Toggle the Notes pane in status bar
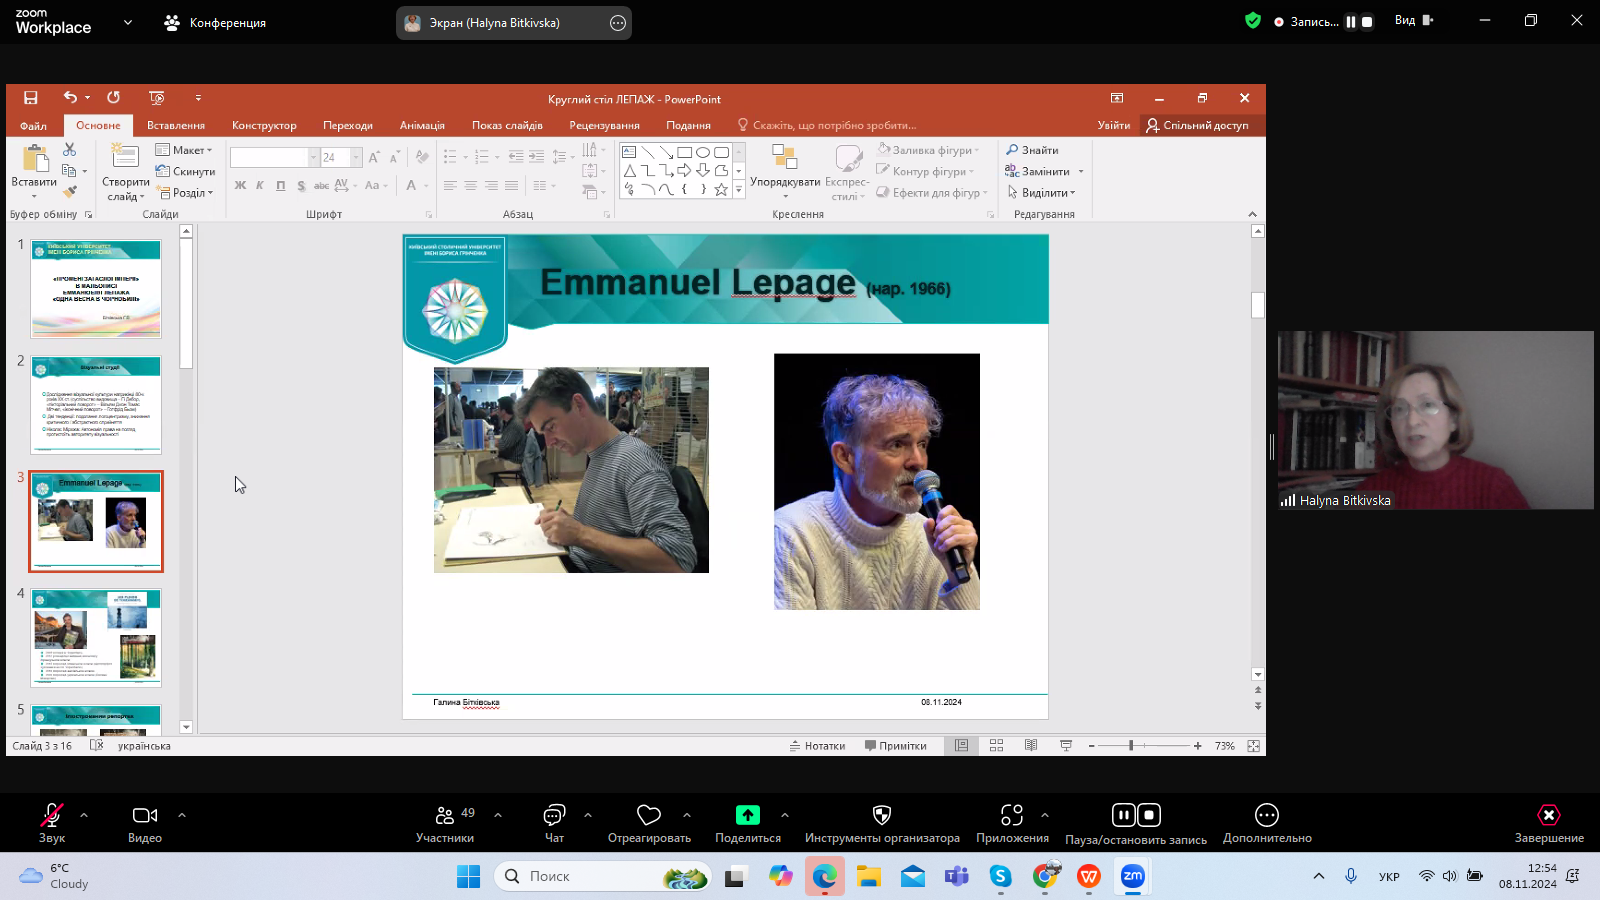Image resolution: width=1600 pixels, height=900 pixels. [817, 746]
